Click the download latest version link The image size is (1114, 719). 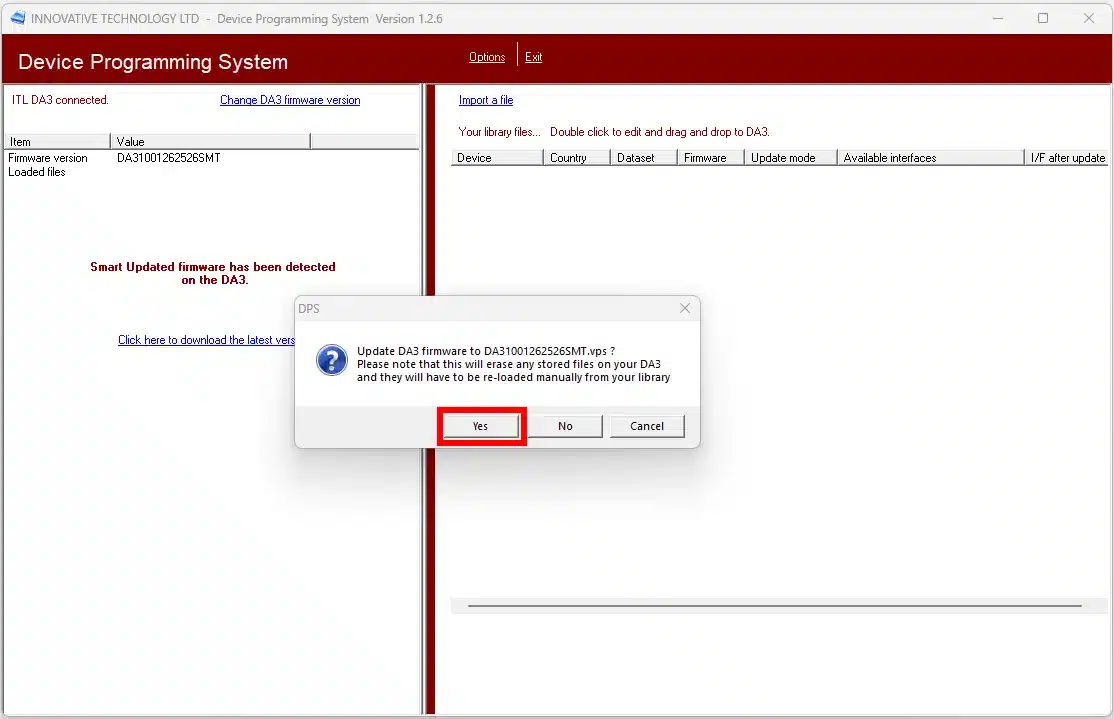click(x=206, y=340)
